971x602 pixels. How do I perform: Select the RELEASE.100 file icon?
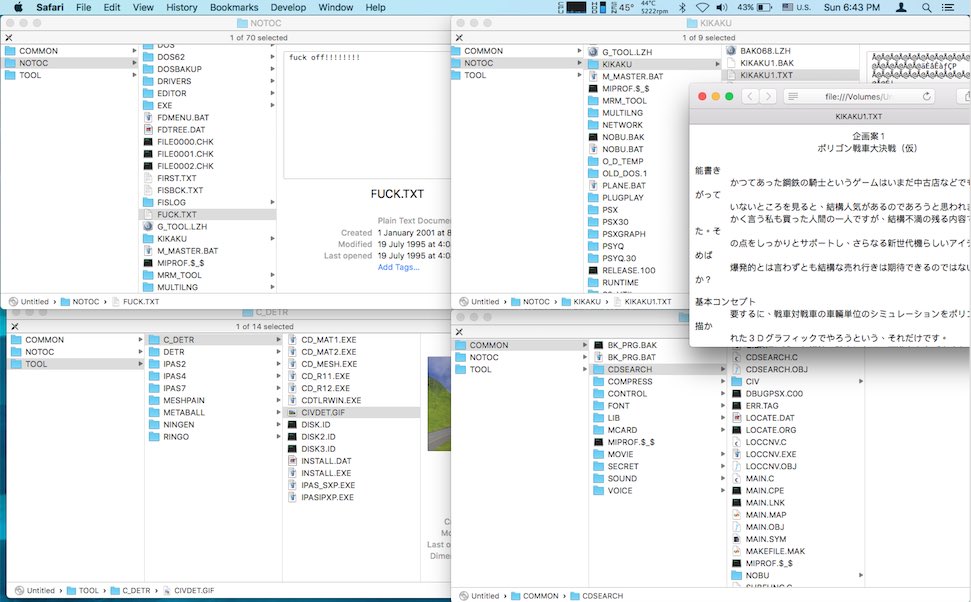pyautogui.click(x=593, y=270)
